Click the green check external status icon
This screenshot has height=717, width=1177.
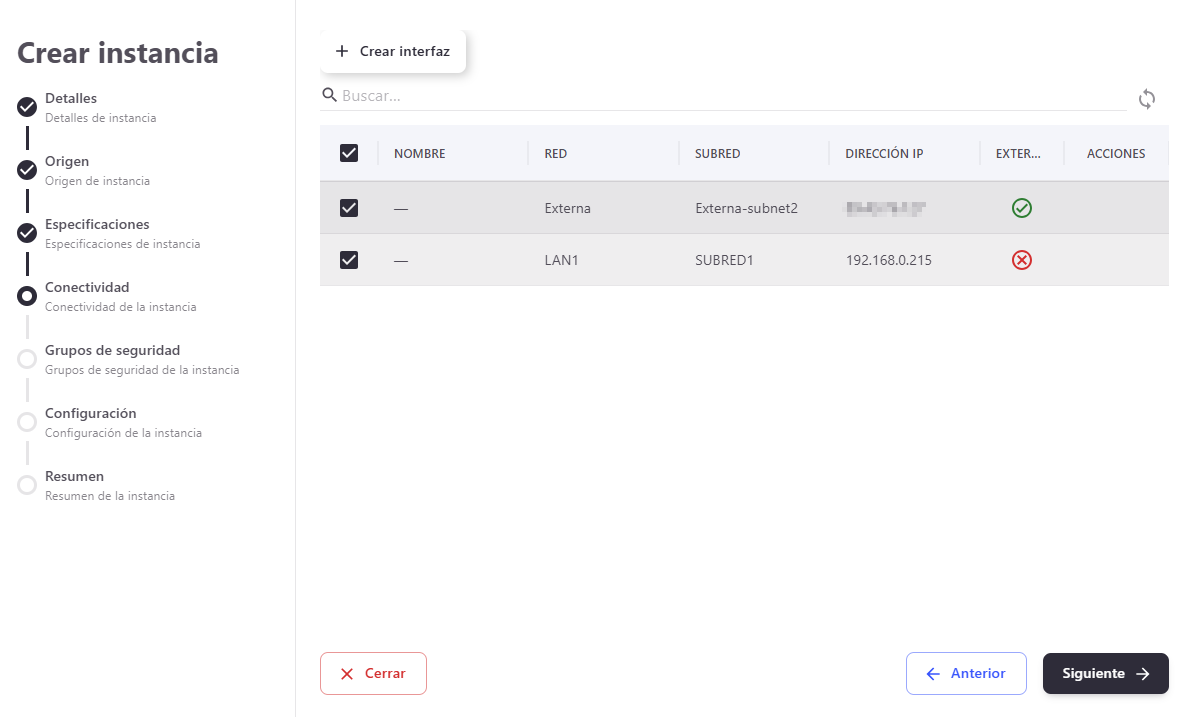1021,208
